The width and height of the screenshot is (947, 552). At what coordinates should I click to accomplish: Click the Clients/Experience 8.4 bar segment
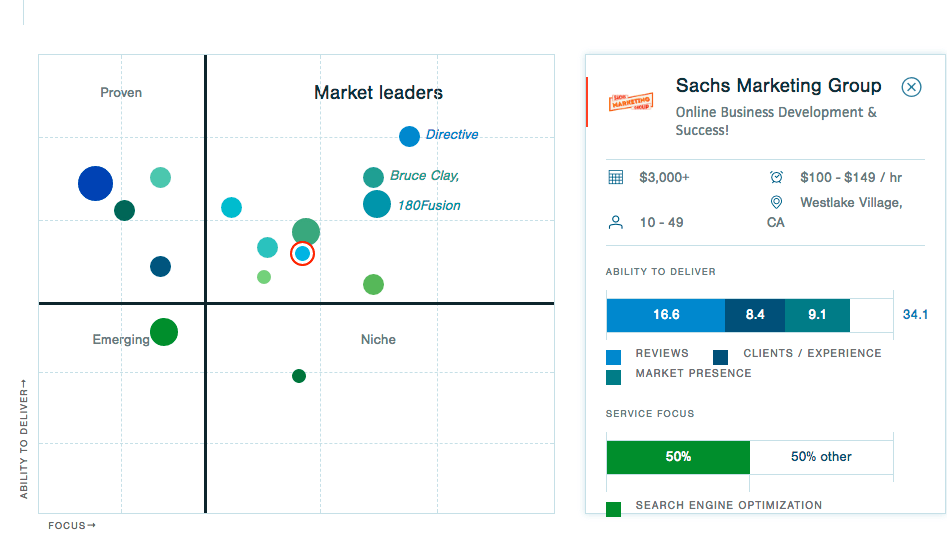(x=754, y=315)
